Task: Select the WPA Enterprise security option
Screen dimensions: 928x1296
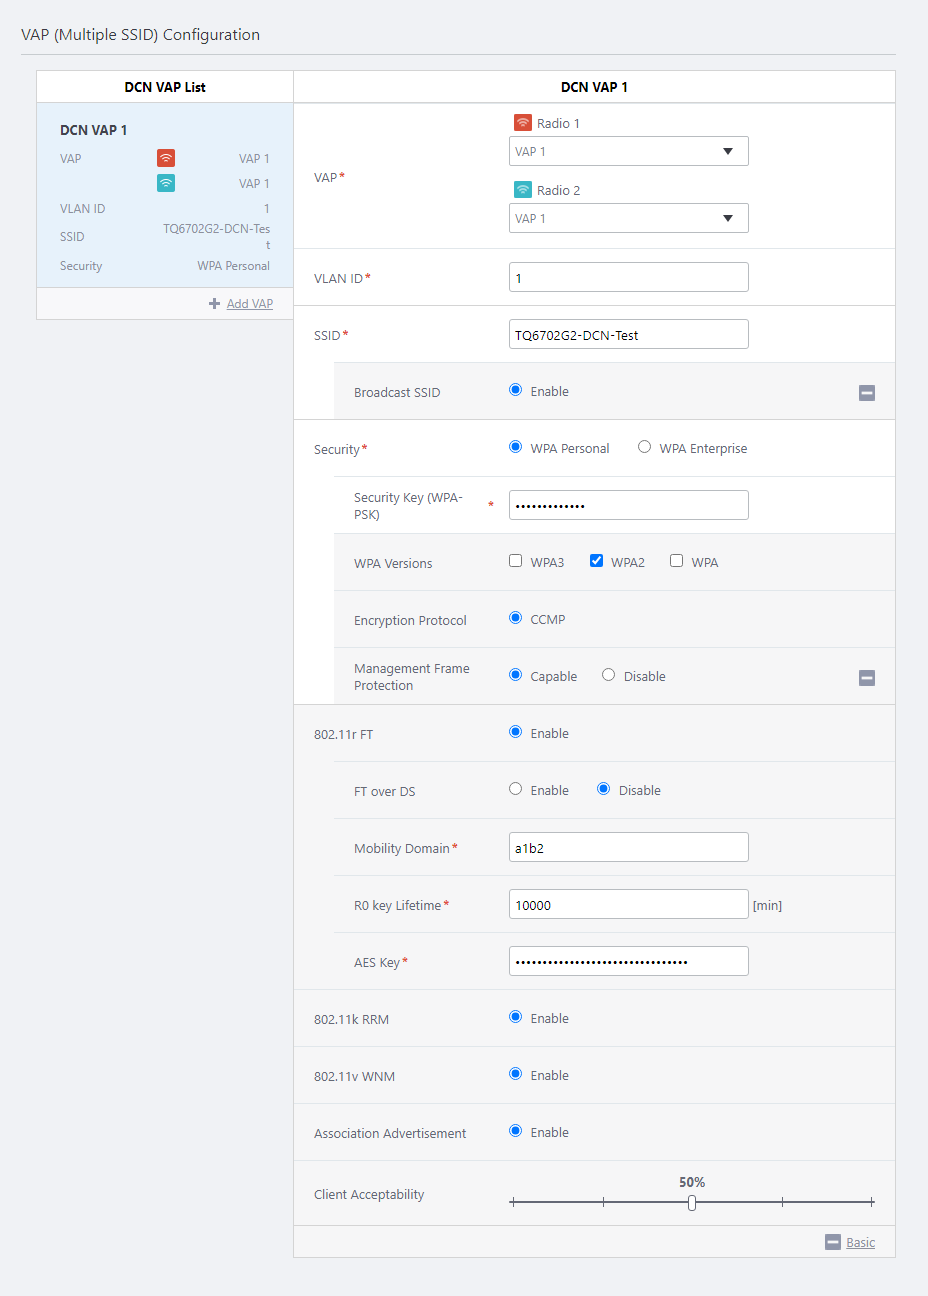Action: pyautogui.click(x=645, y=447)
